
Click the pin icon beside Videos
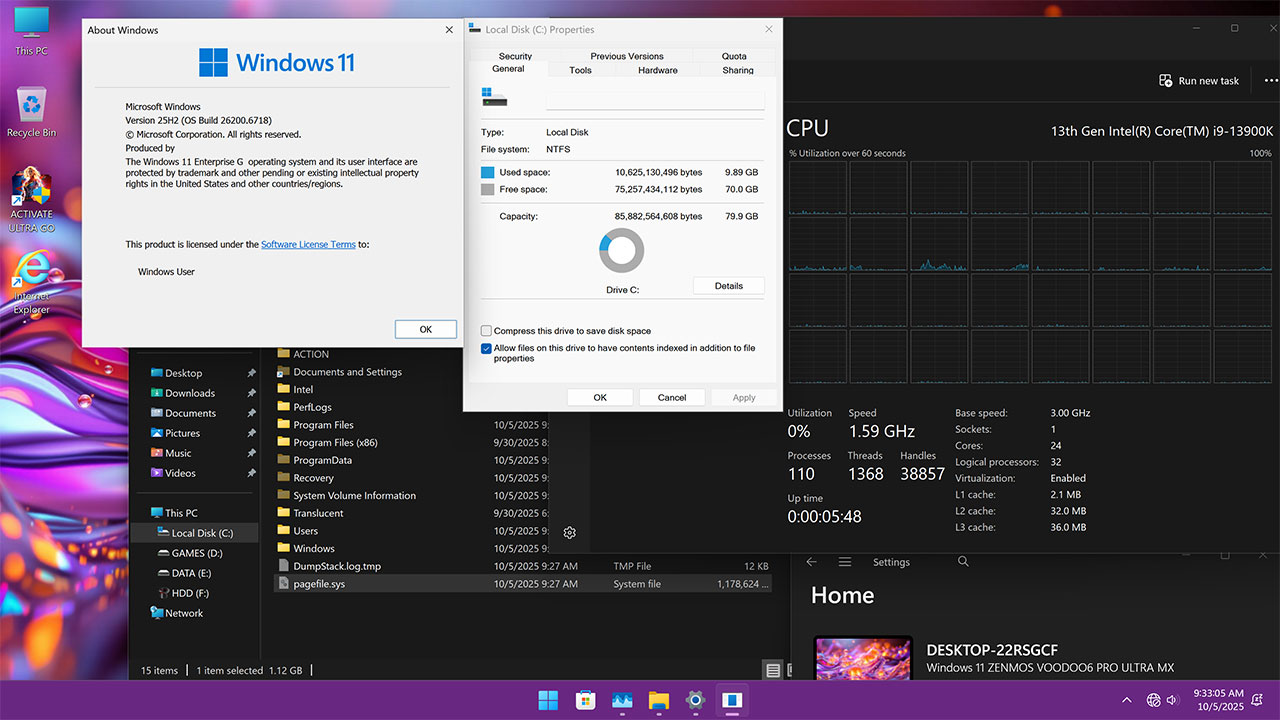tap(251, 473)
